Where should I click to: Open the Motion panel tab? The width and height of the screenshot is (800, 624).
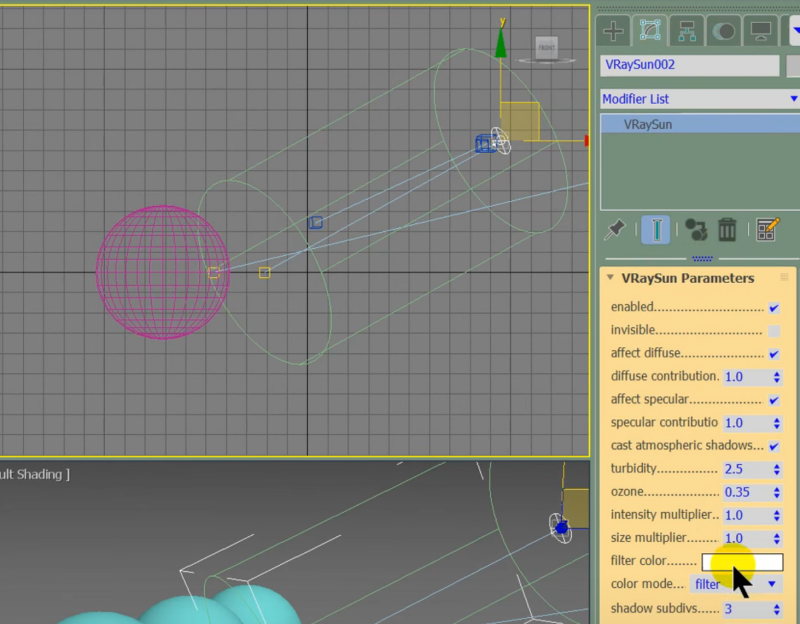click(x=722, y=30)
